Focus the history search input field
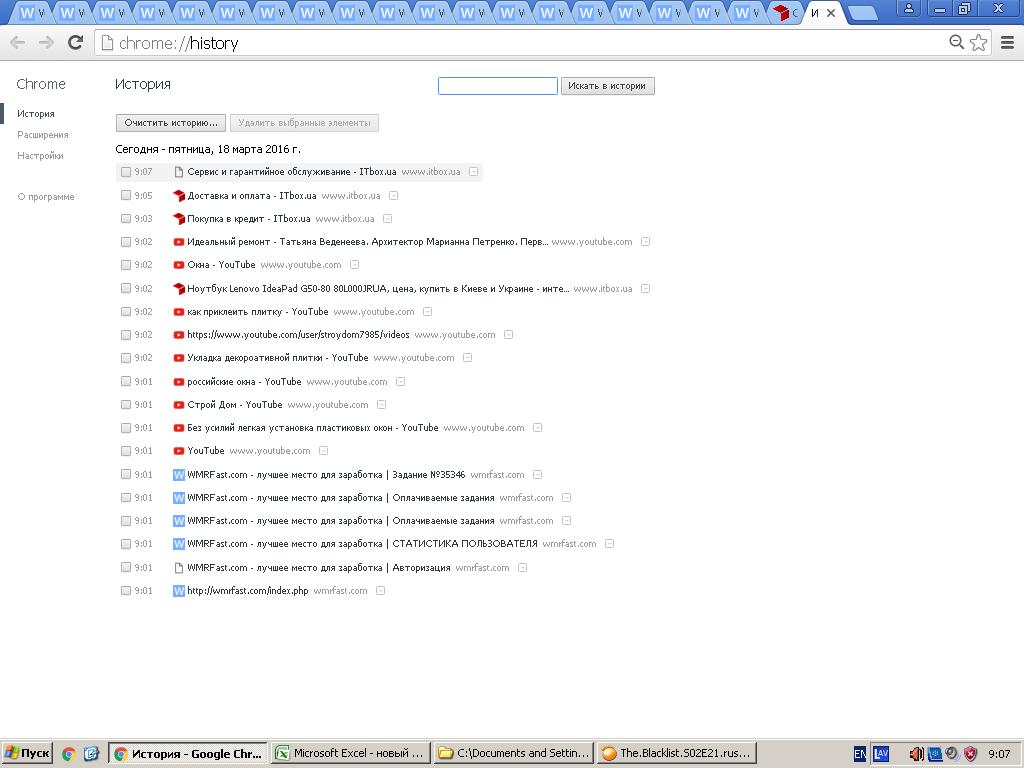This screenshot has width=1024, height=768. click(x=498, y=86)
